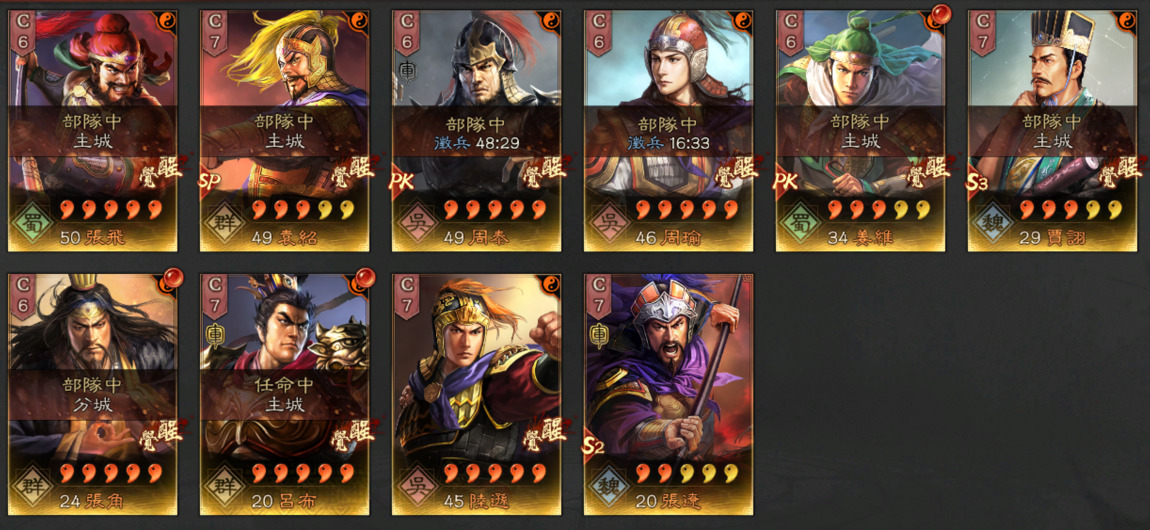Select the 張遼 general card

pyautogui.click(x=669, y=394)
